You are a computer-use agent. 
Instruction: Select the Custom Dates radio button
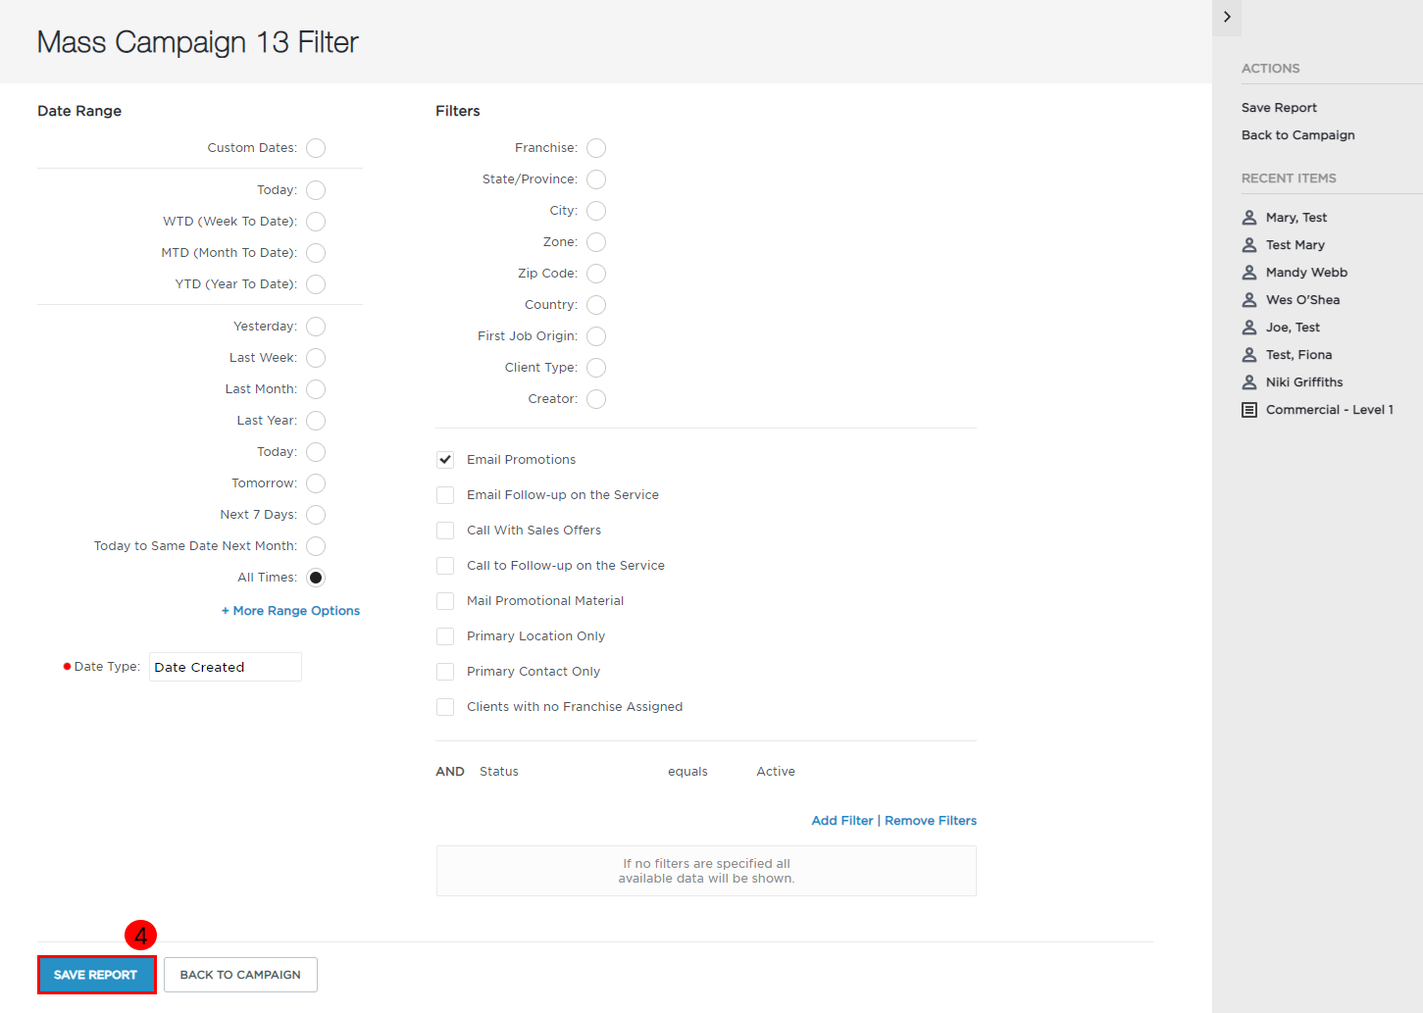[316, 148]
